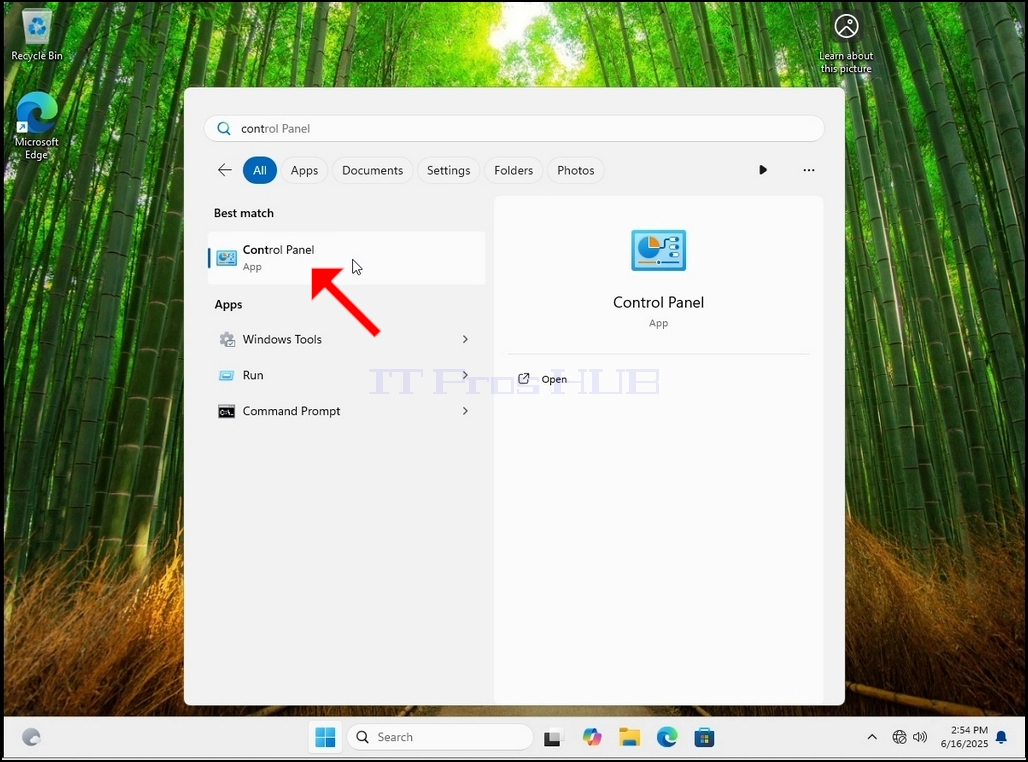The image size is (1028, 762).
Task: Click the network globe tray icon
Action: (900, 737)
